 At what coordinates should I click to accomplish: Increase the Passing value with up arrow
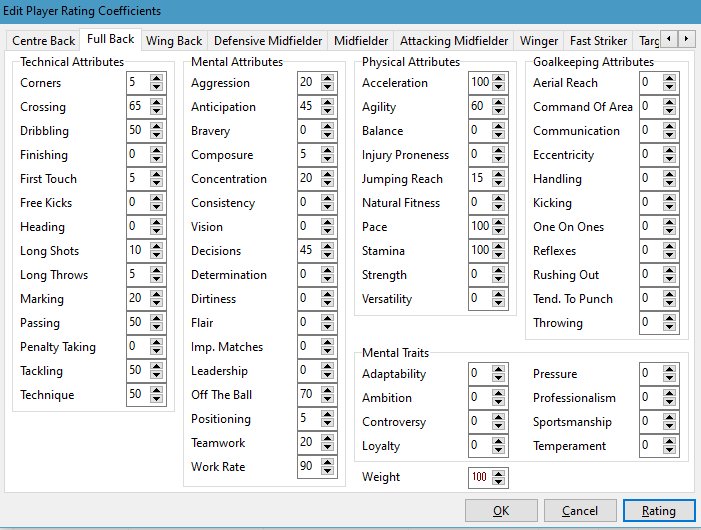pos(156,319)
